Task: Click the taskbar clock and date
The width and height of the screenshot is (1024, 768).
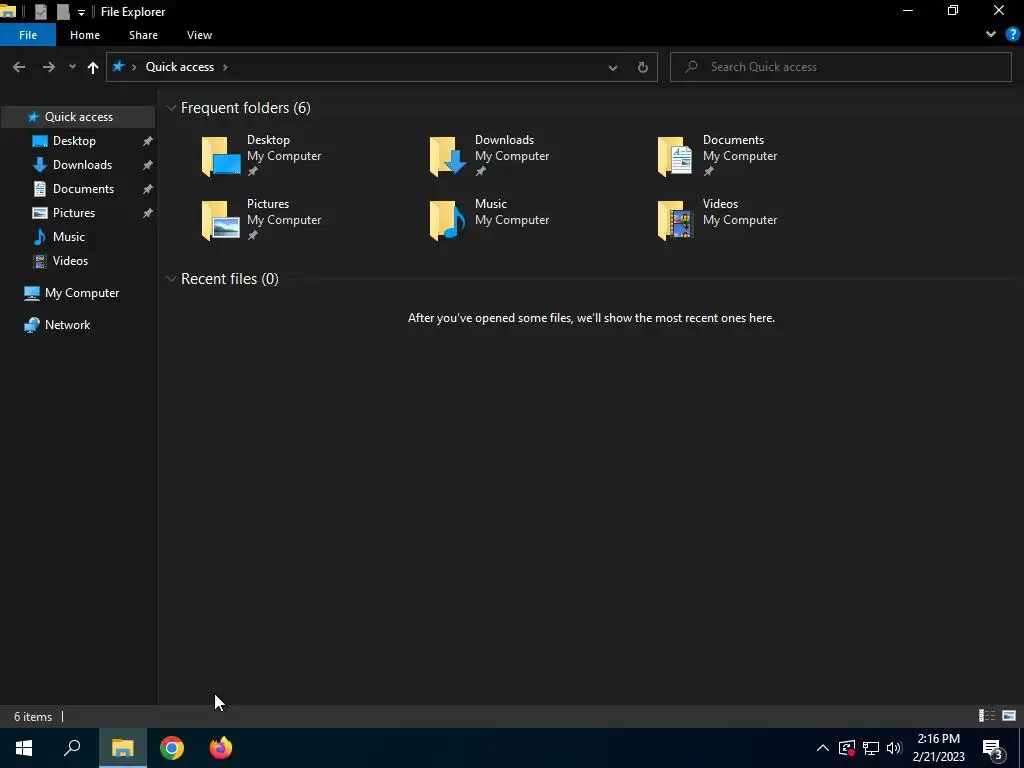Action: pyautogui.click(x=938, y=748)
